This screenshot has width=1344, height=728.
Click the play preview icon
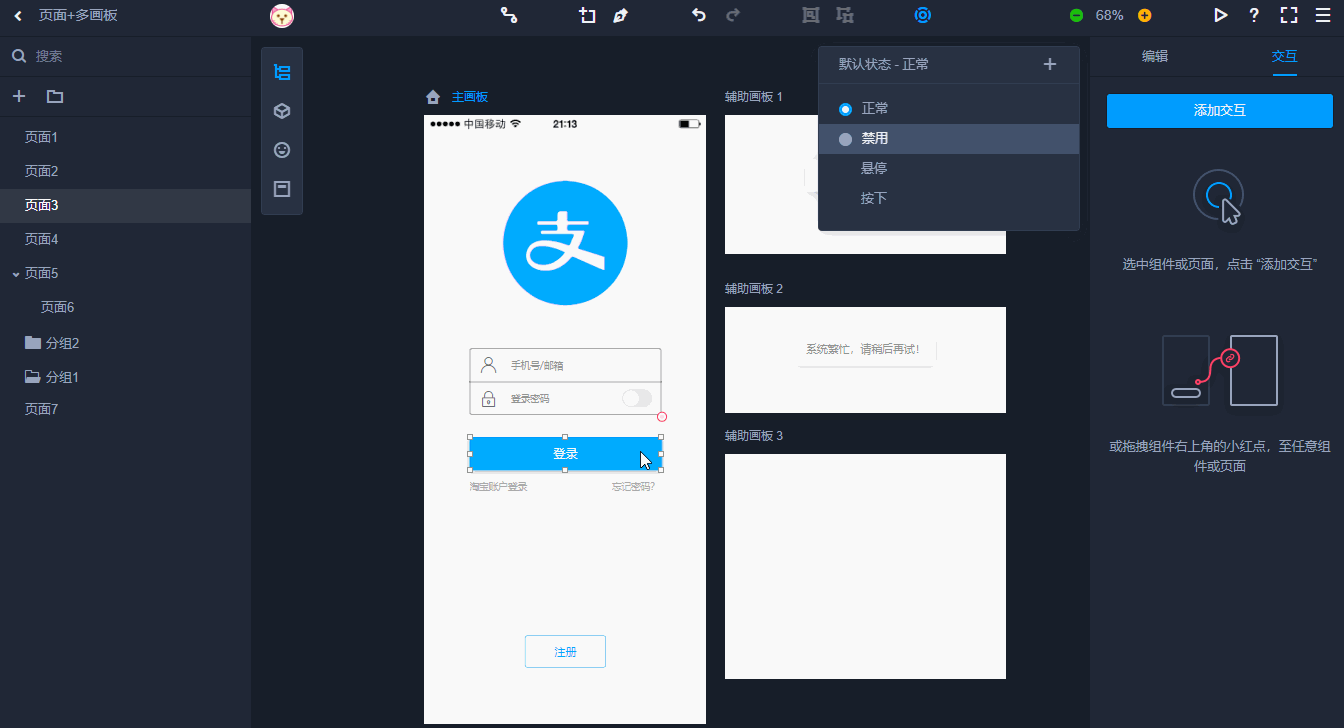pos(1220,15)
